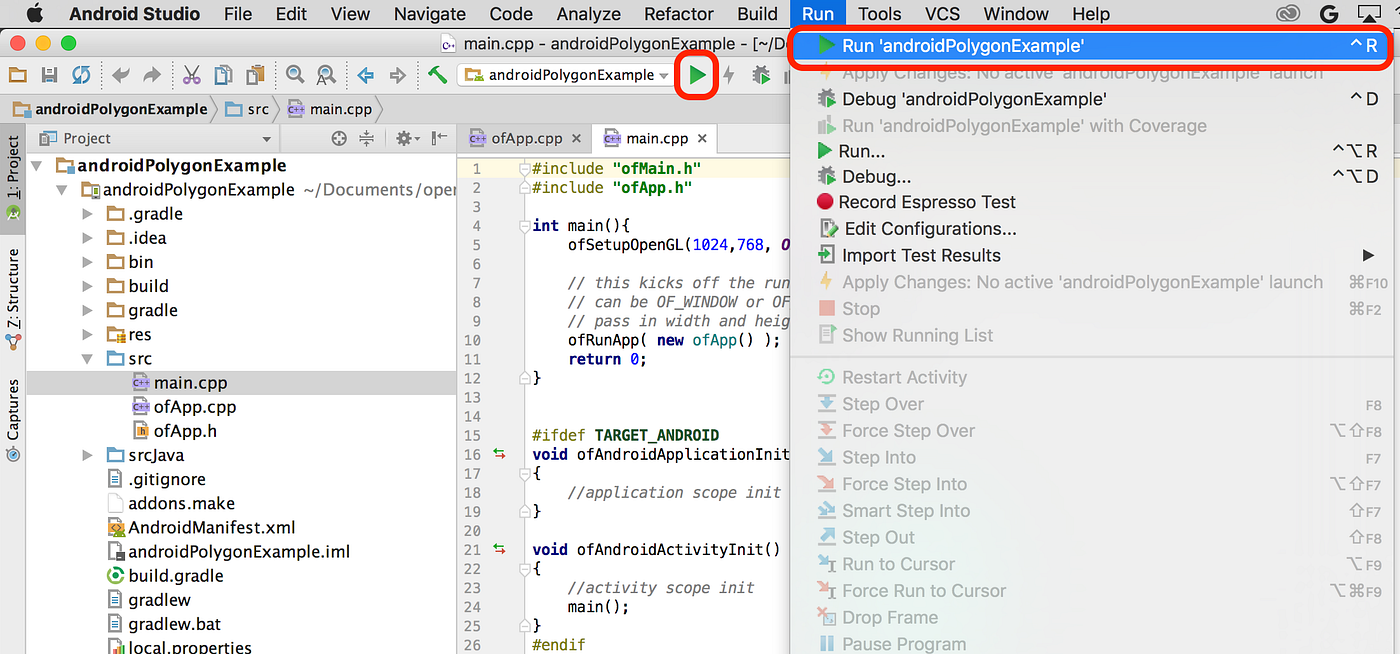Expand the build folder
The height and width of the screenshot is (654, 1400).
tap(87, 286)
